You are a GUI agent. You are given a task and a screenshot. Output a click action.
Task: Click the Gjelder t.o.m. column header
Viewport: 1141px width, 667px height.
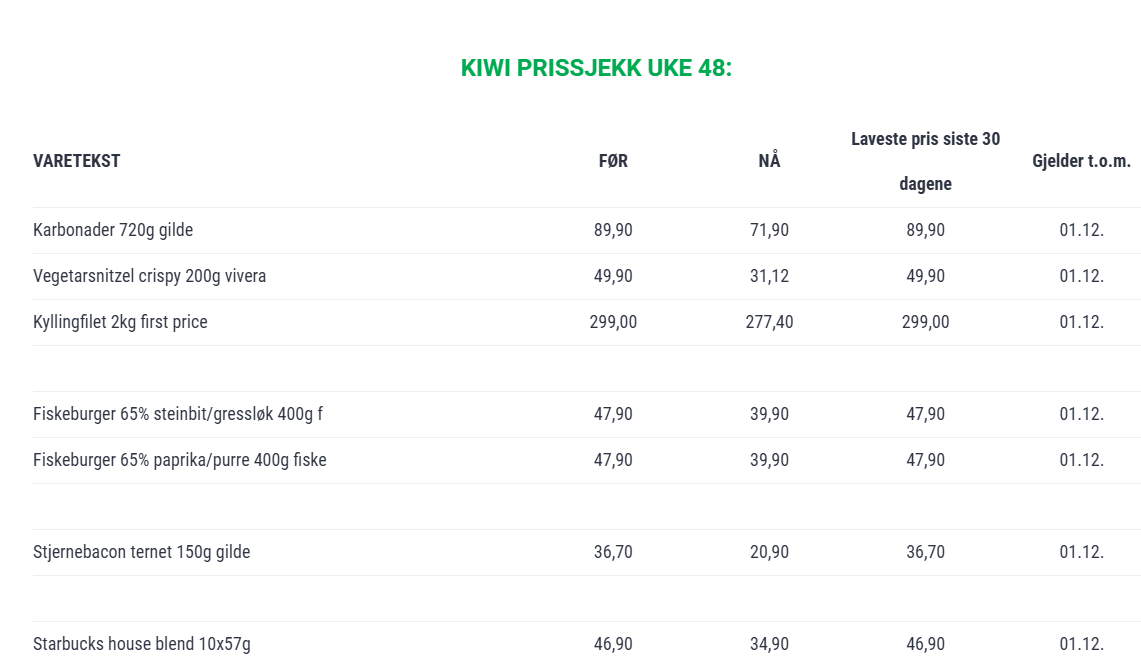(1081, 161)
